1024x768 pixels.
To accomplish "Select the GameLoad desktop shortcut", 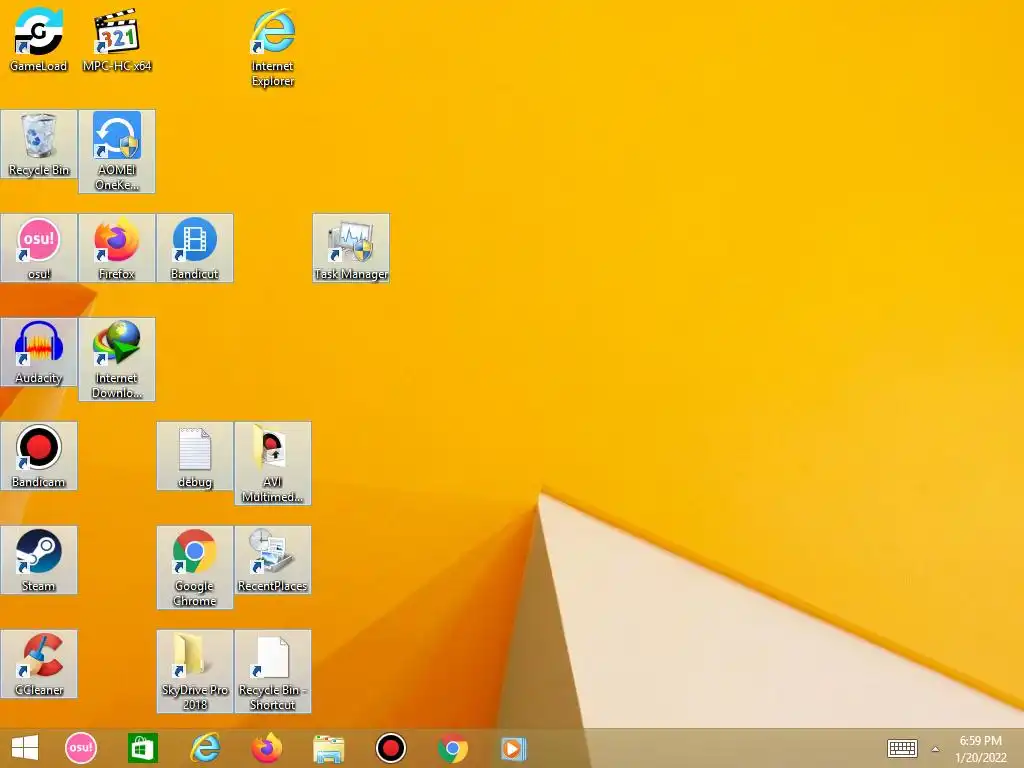I will [39, 39].
